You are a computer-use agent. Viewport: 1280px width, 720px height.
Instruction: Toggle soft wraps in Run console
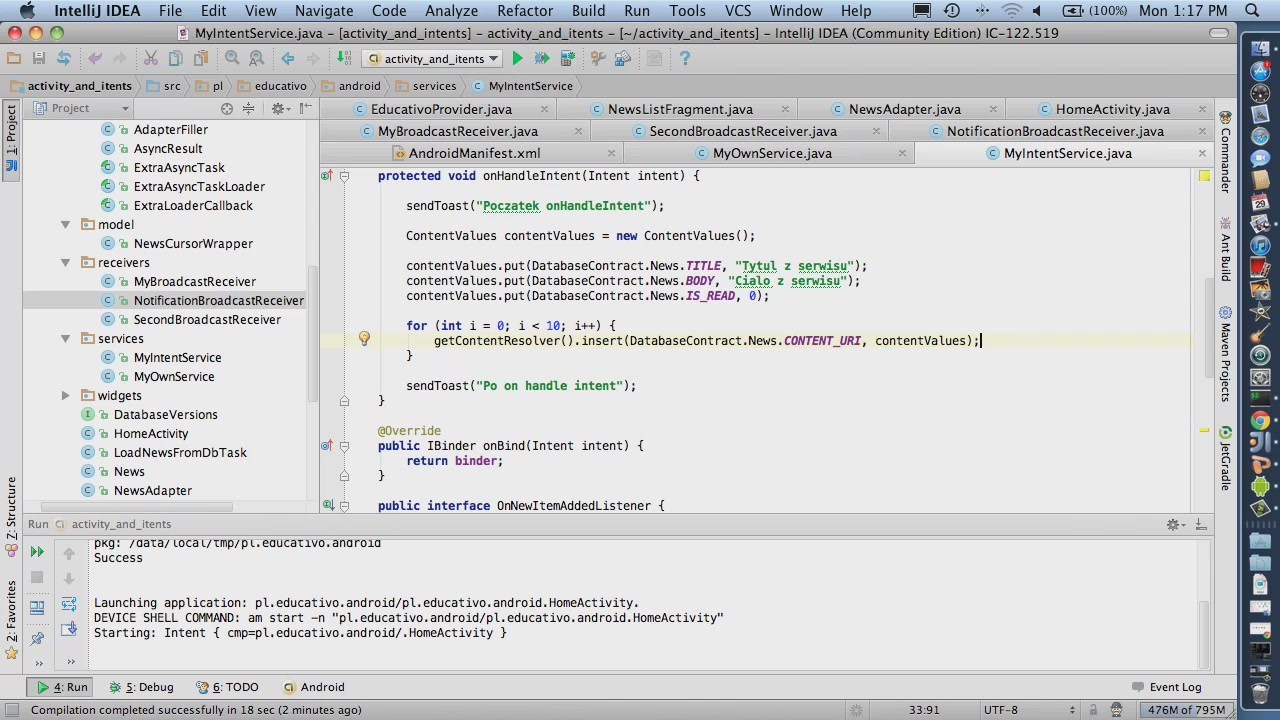[69, 604]
